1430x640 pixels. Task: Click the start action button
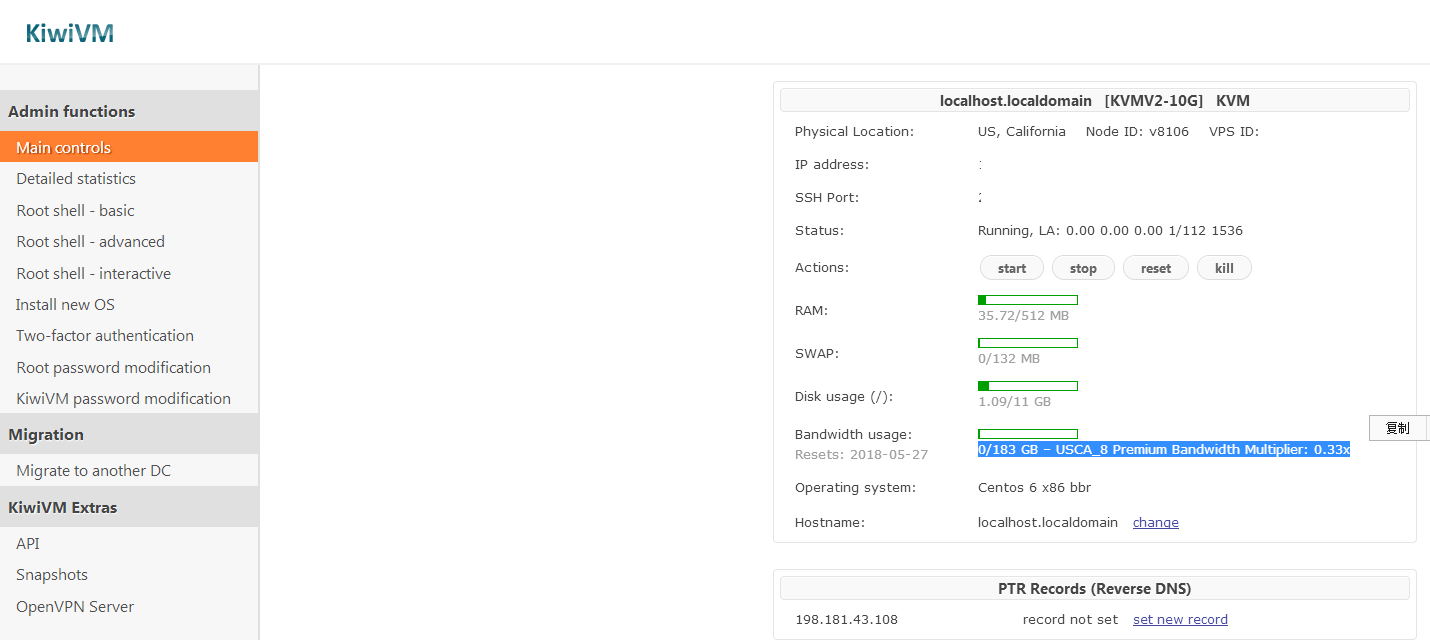pos(1011,268)
